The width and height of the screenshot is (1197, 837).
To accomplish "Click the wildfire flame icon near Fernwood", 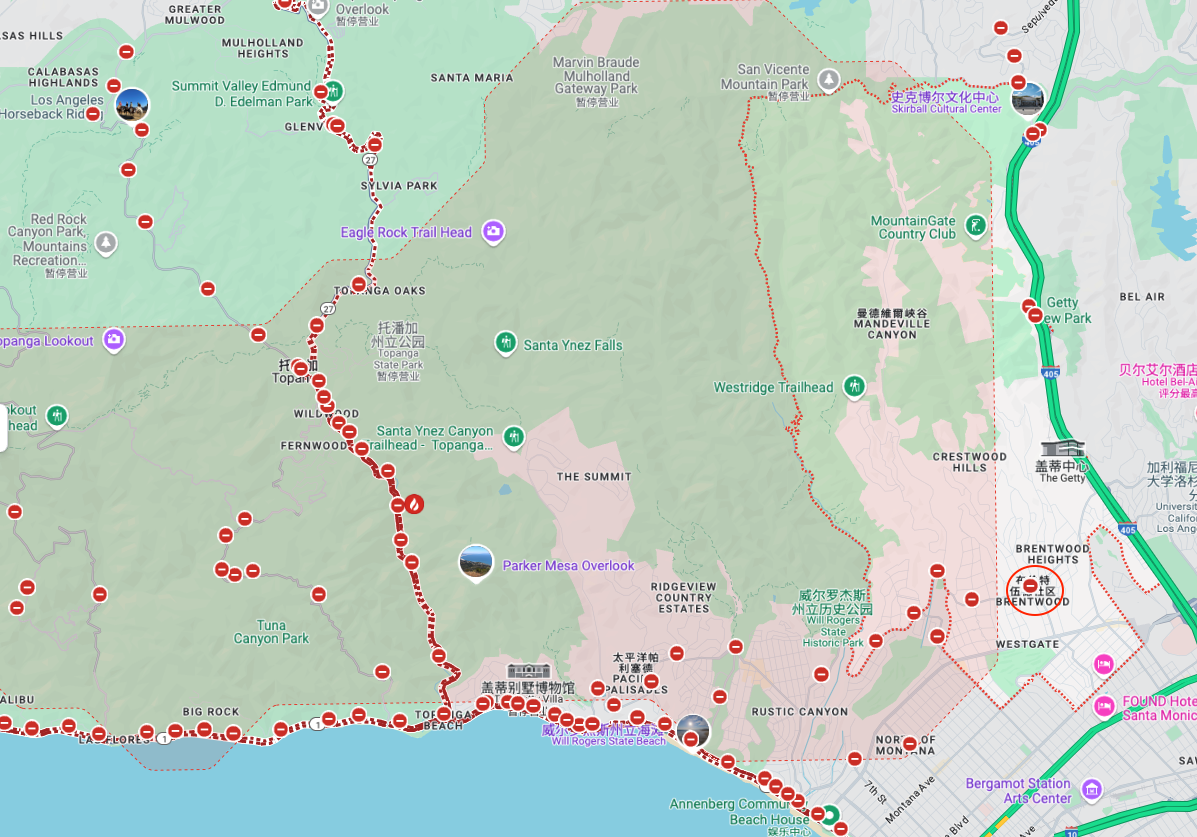I will click(414, 504).
